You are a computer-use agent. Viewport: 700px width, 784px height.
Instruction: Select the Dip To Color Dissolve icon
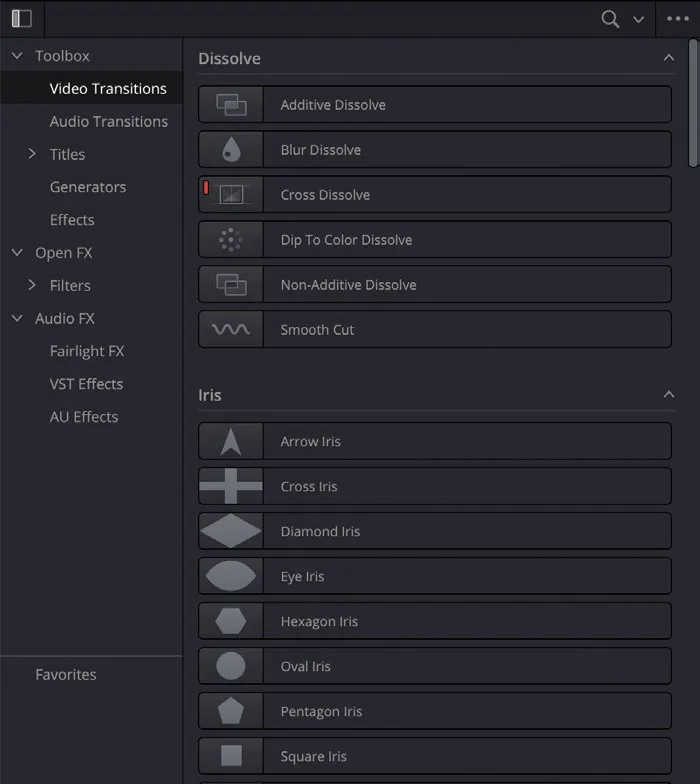click(230, 240)
